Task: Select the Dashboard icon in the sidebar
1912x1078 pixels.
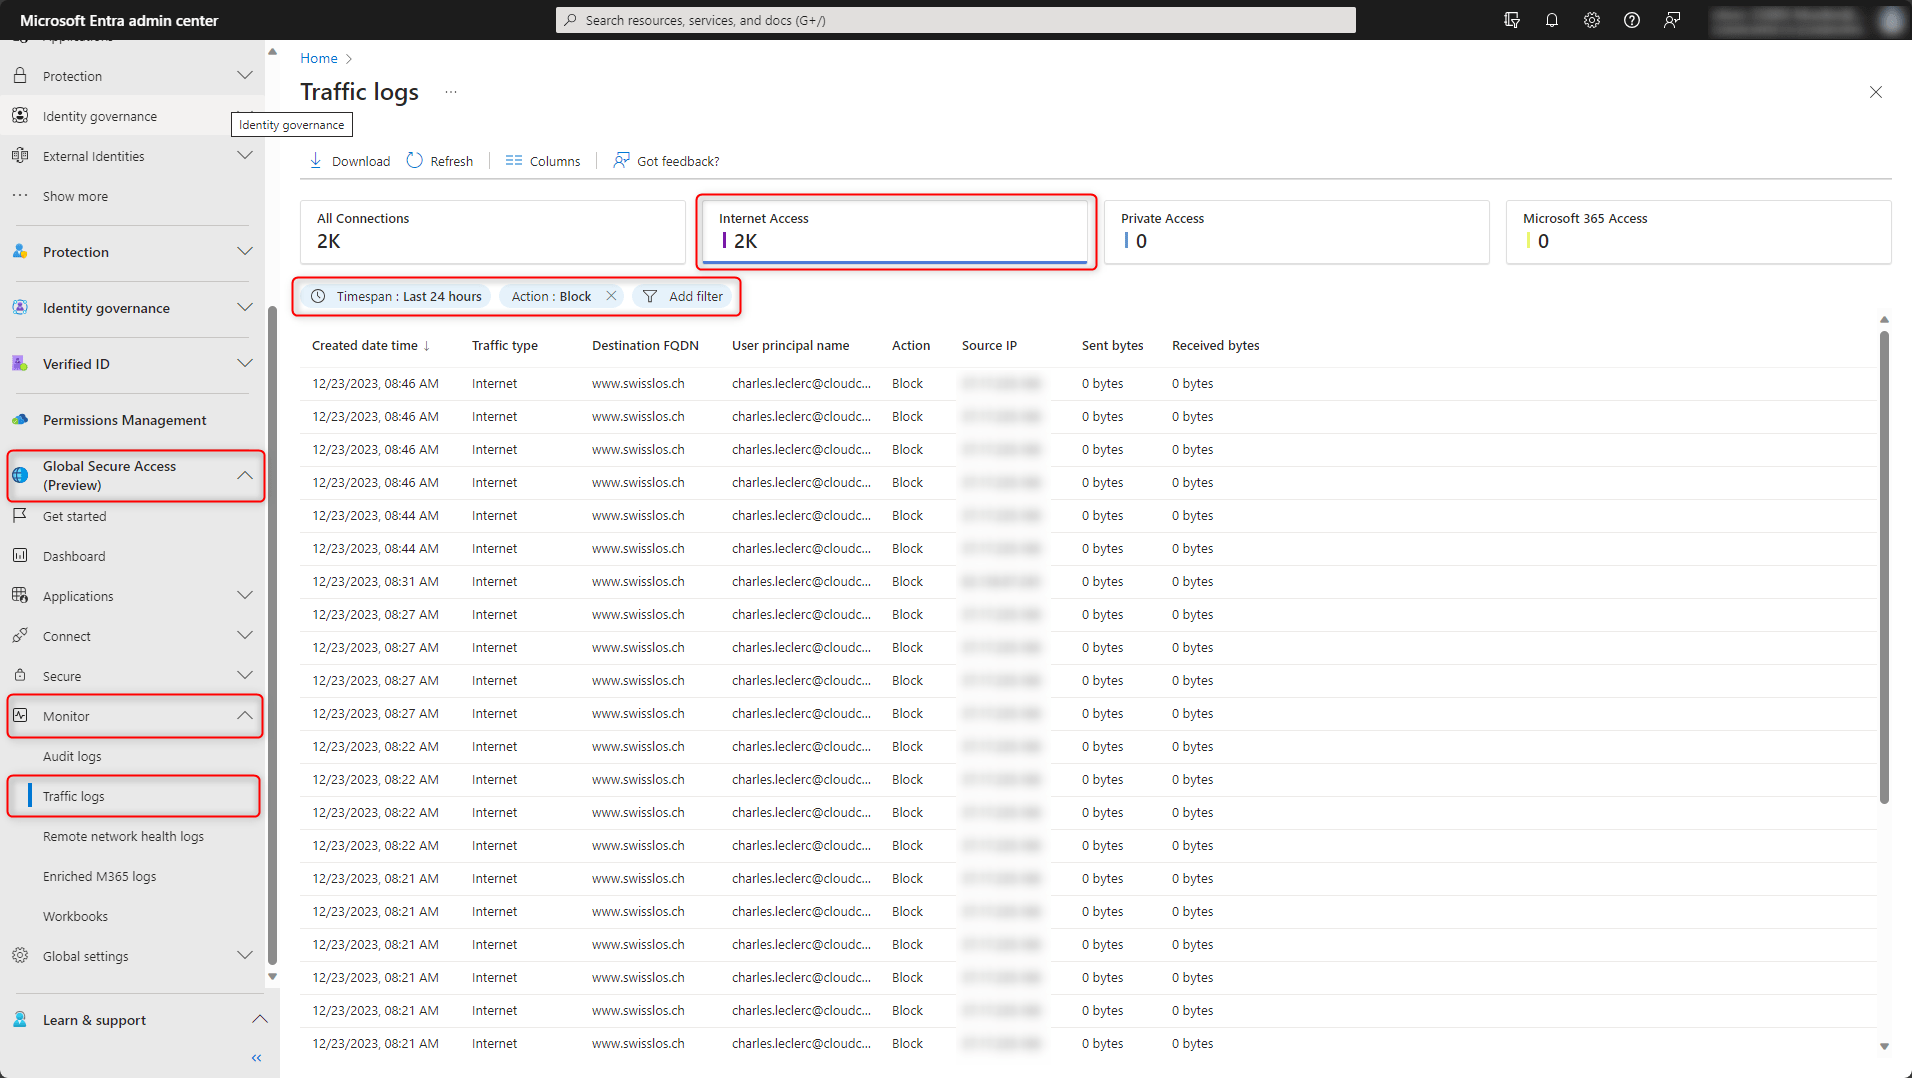Action: [x=20, y=555]
